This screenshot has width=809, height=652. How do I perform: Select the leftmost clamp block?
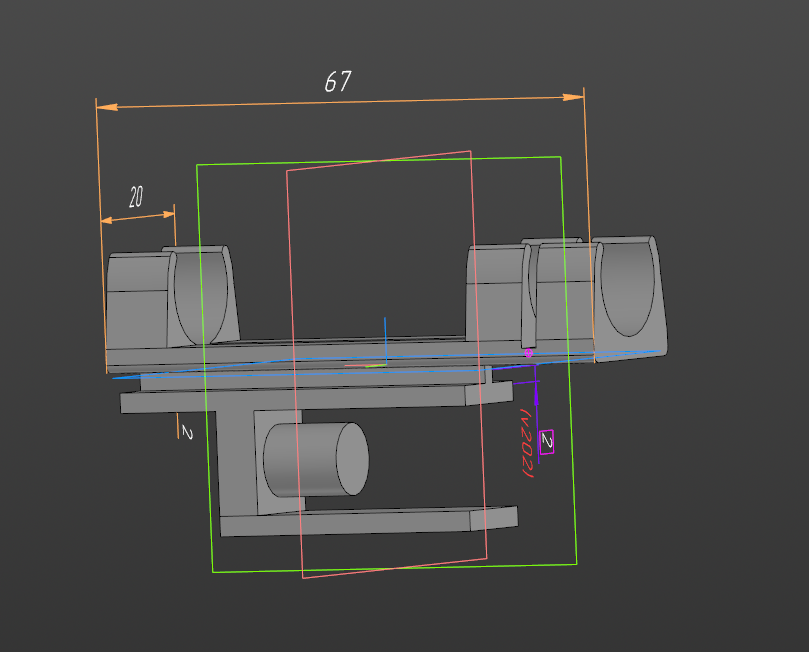(x=138, y=300)
